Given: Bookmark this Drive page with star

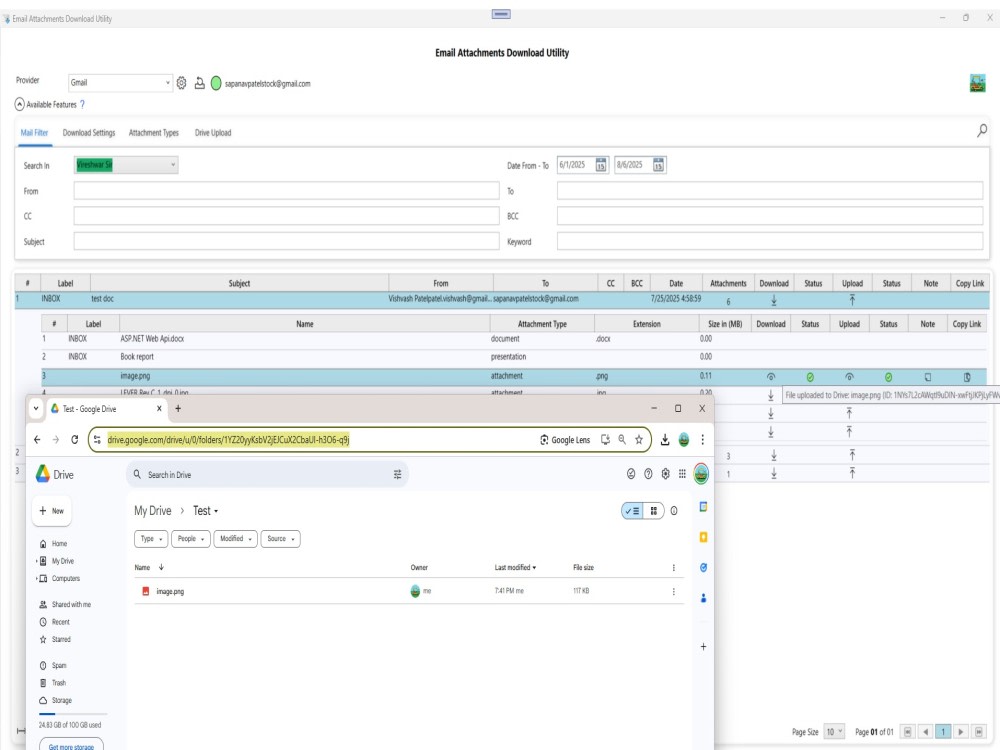Looking at the screenshot, I should [638, 439].
